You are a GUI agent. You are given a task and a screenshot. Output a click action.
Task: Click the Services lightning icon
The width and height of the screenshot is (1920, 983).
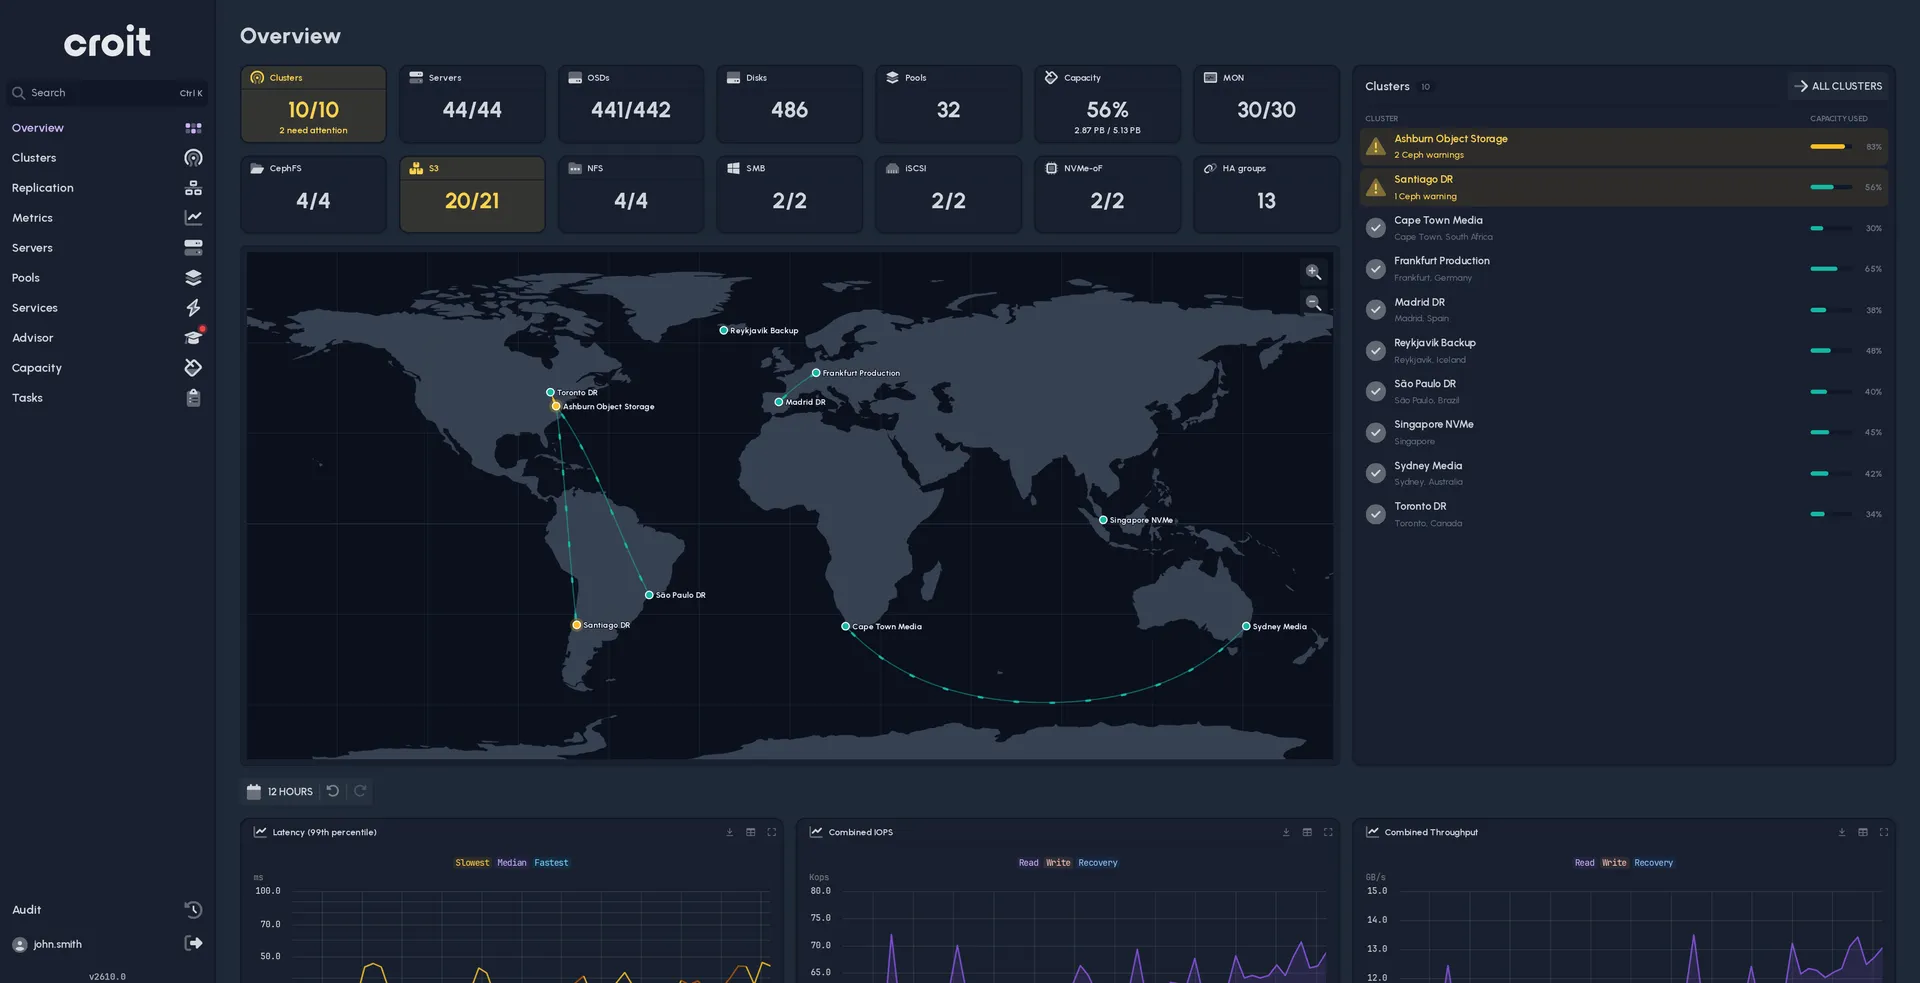click(x=193, y=308)
